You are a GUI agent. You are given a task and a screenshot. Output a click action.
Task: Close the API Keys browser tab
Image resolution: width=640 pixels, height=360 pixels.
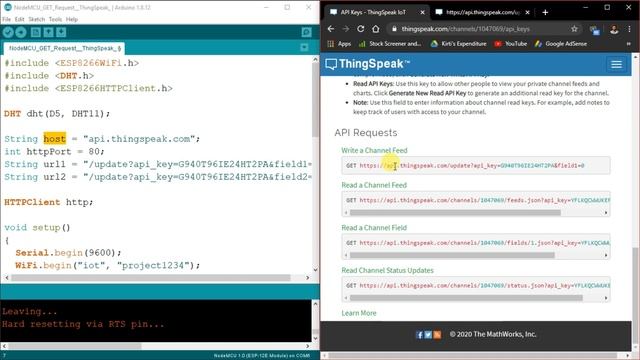tap(422, 12)
